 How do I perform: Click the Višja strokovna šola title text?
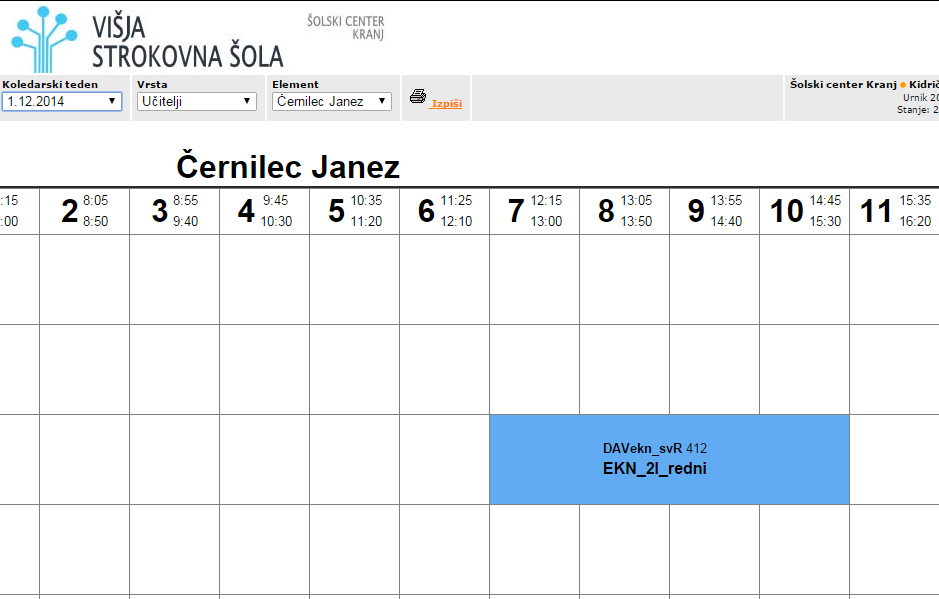point(187,41)
